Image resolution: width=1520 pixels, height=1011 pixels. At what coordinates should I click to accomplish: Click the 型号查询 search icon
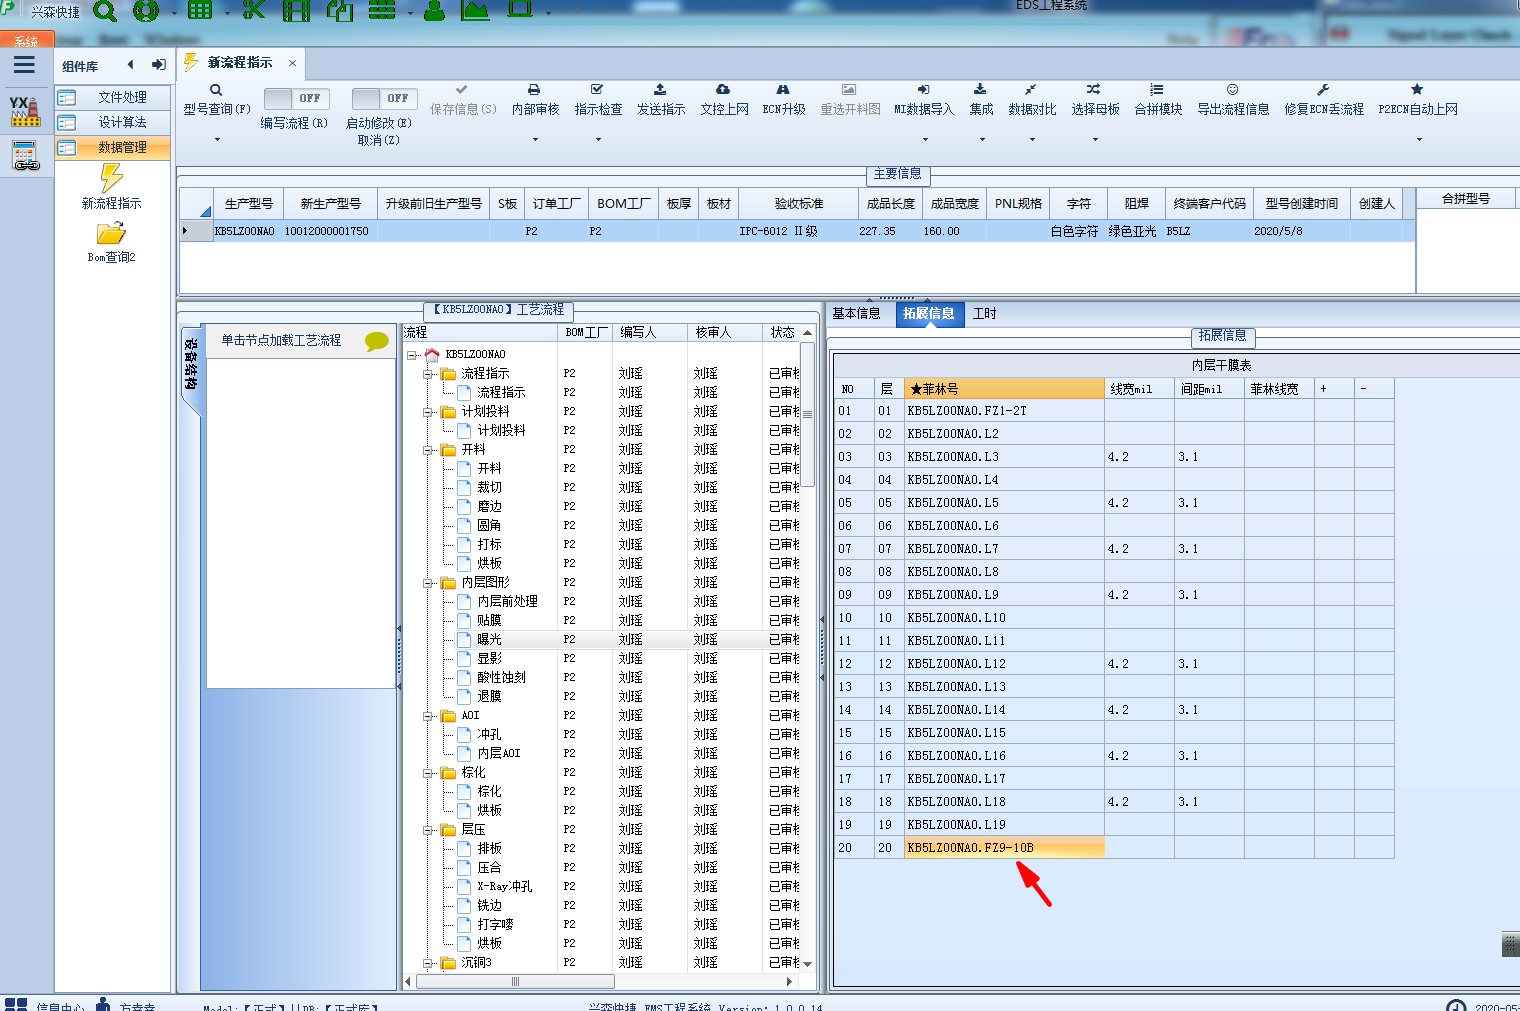coord(216,91)
